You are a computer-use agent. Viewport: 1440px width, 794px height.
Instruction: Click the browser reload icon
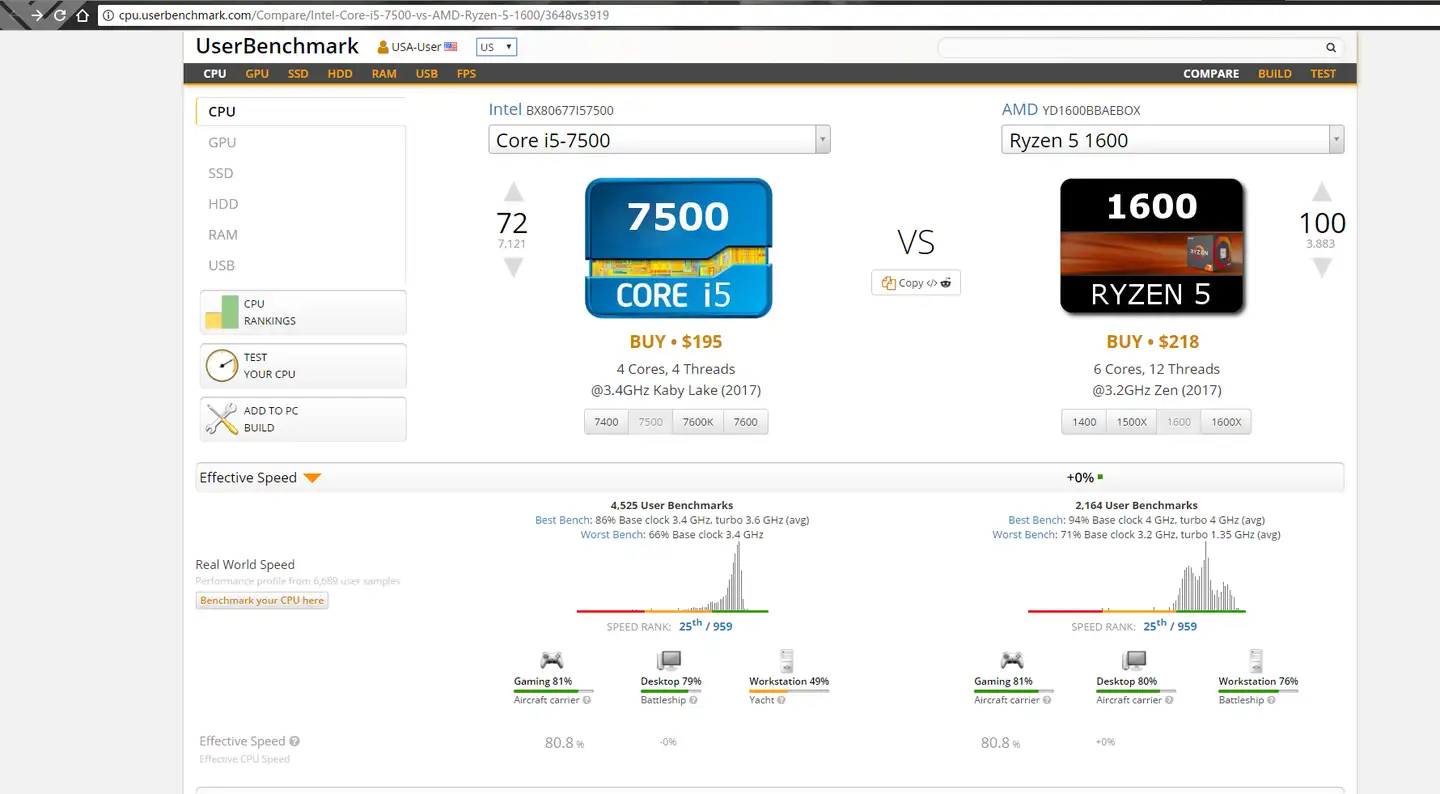click(x=60, y=15)
